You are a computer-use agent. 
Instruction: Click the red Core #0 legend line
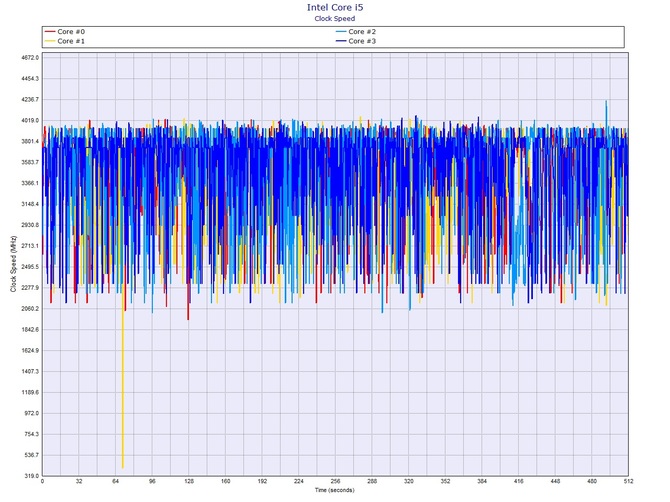click(x=50, y=32)
